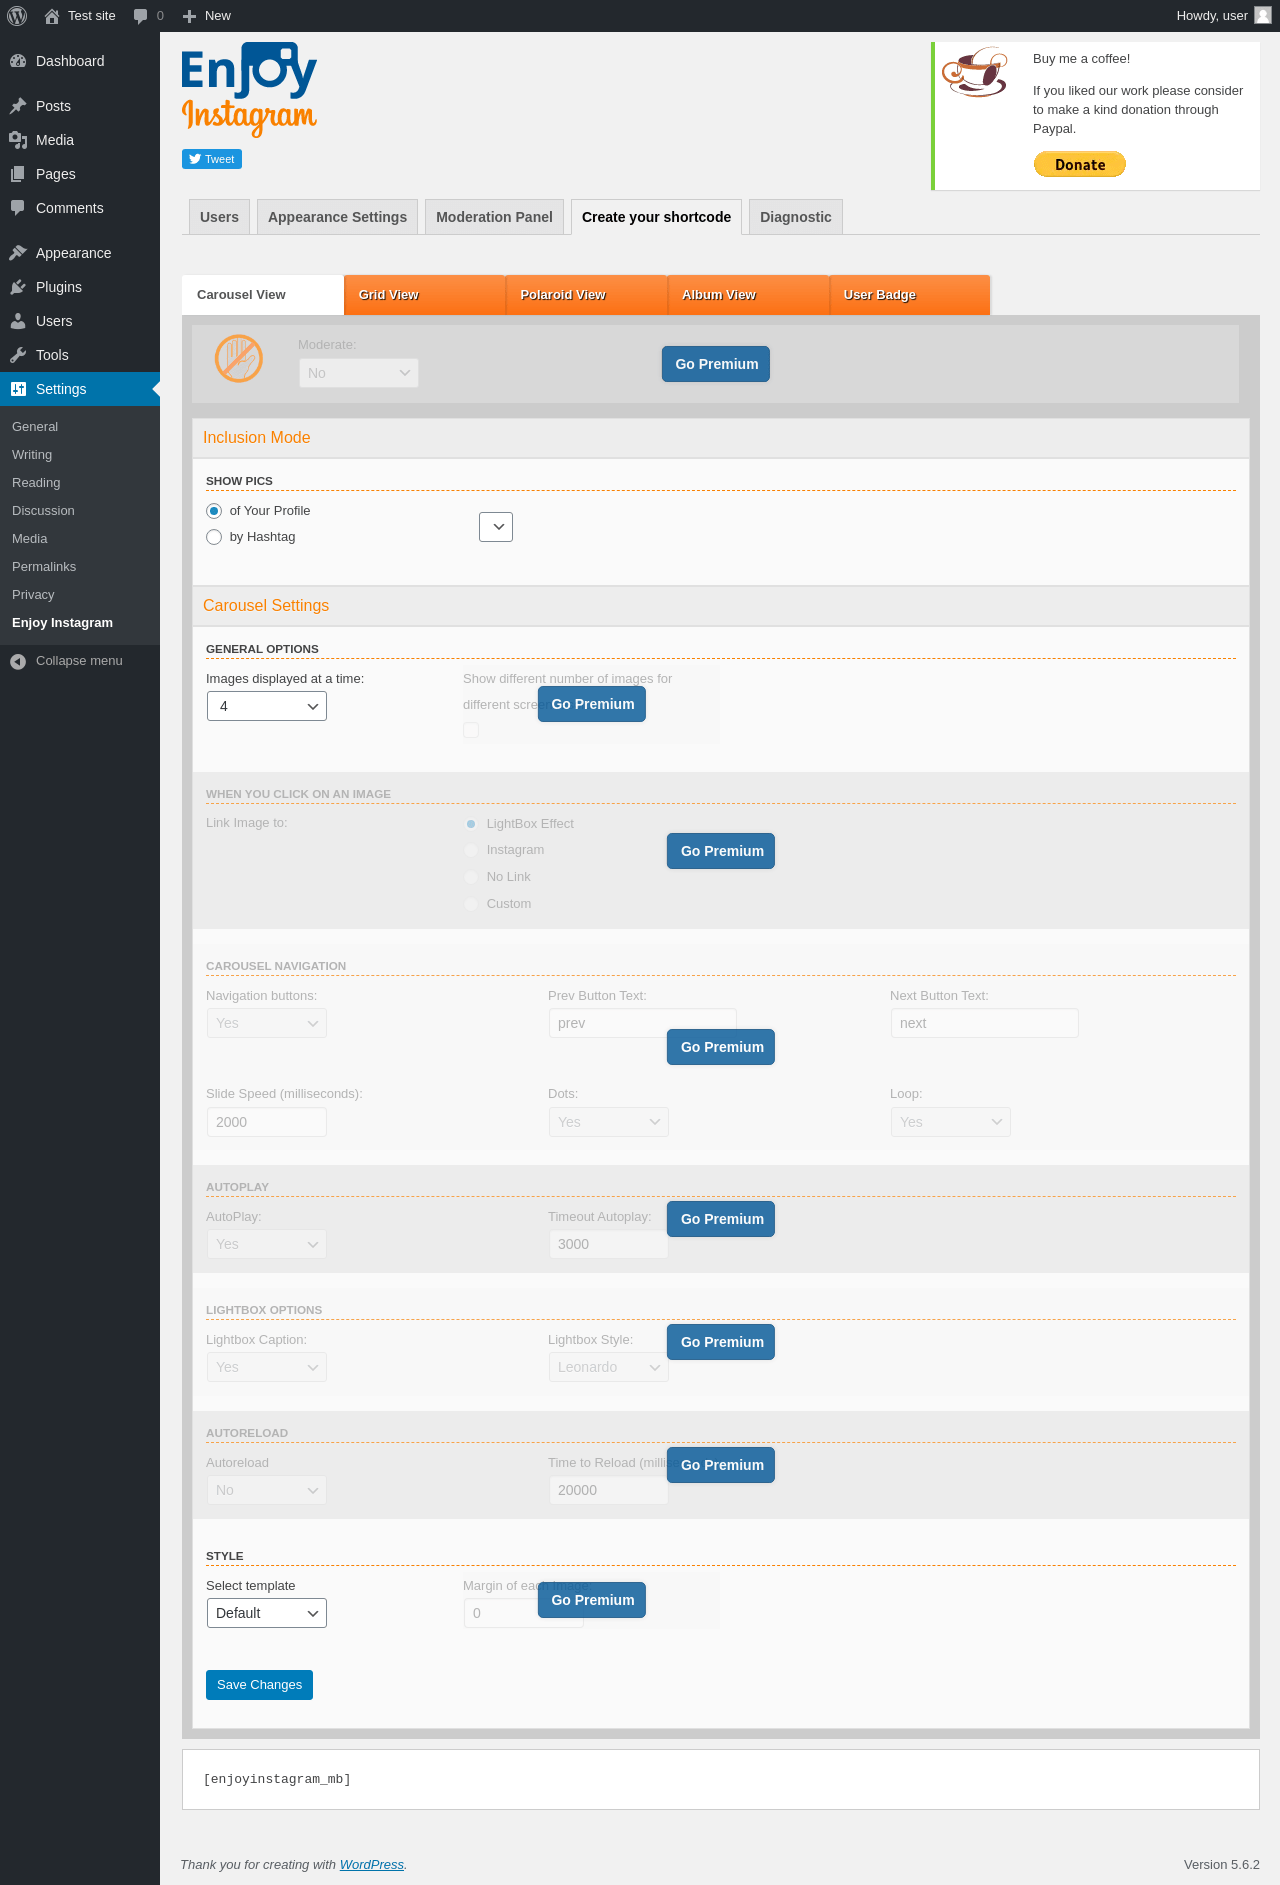Click the Time to Reload field
This screenshot has height=1885, width=1280.
point(609,1490)
